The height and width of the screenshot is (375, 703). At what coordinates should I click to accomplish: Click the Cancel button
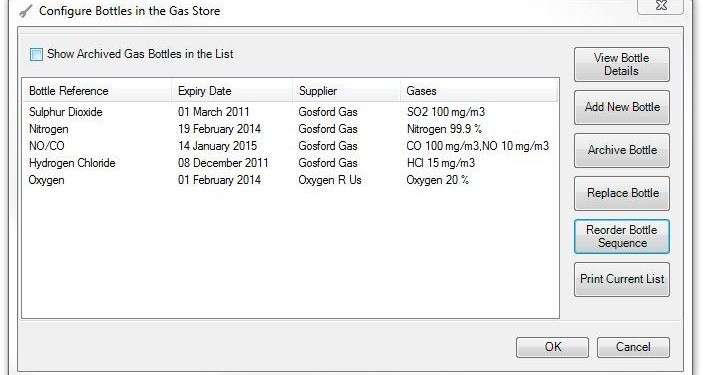pos(634,347)
